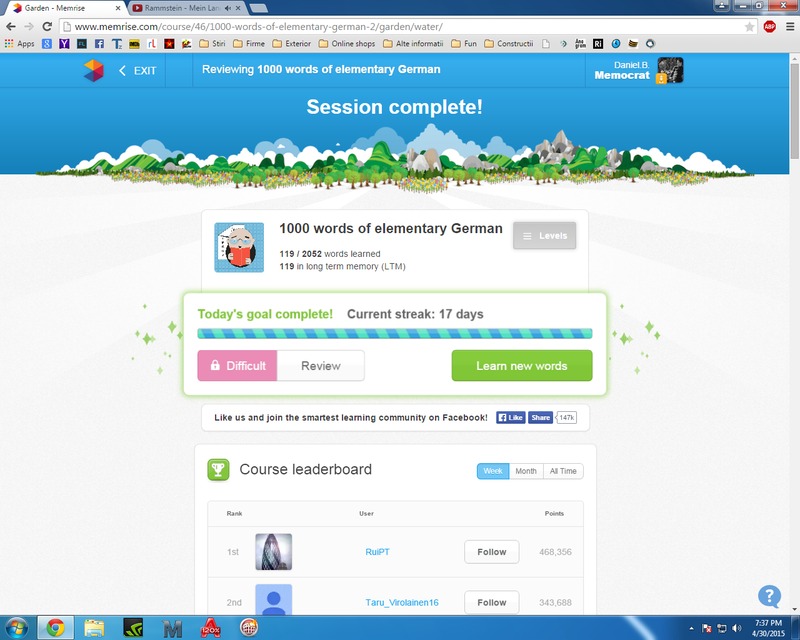Screen dimensions: 800x640
Task: Bookmark this page with the star
Action: [x=749, y=27]
